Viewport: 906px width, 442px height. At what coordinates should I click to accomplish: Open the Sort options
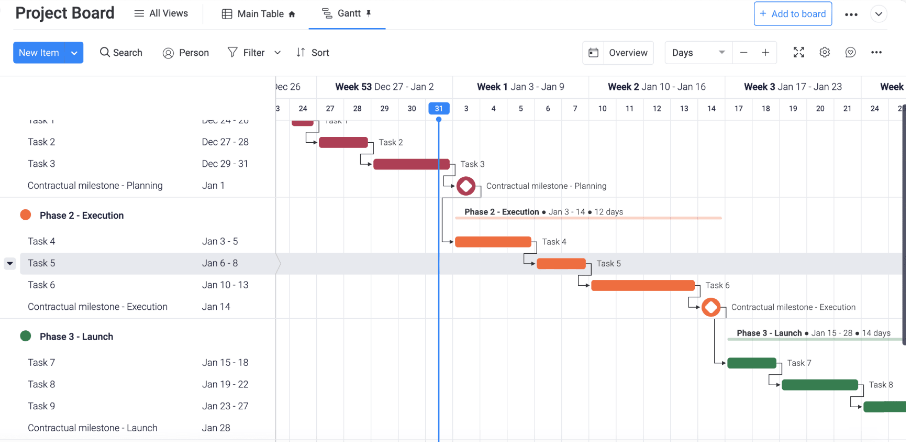pos(312,53)
